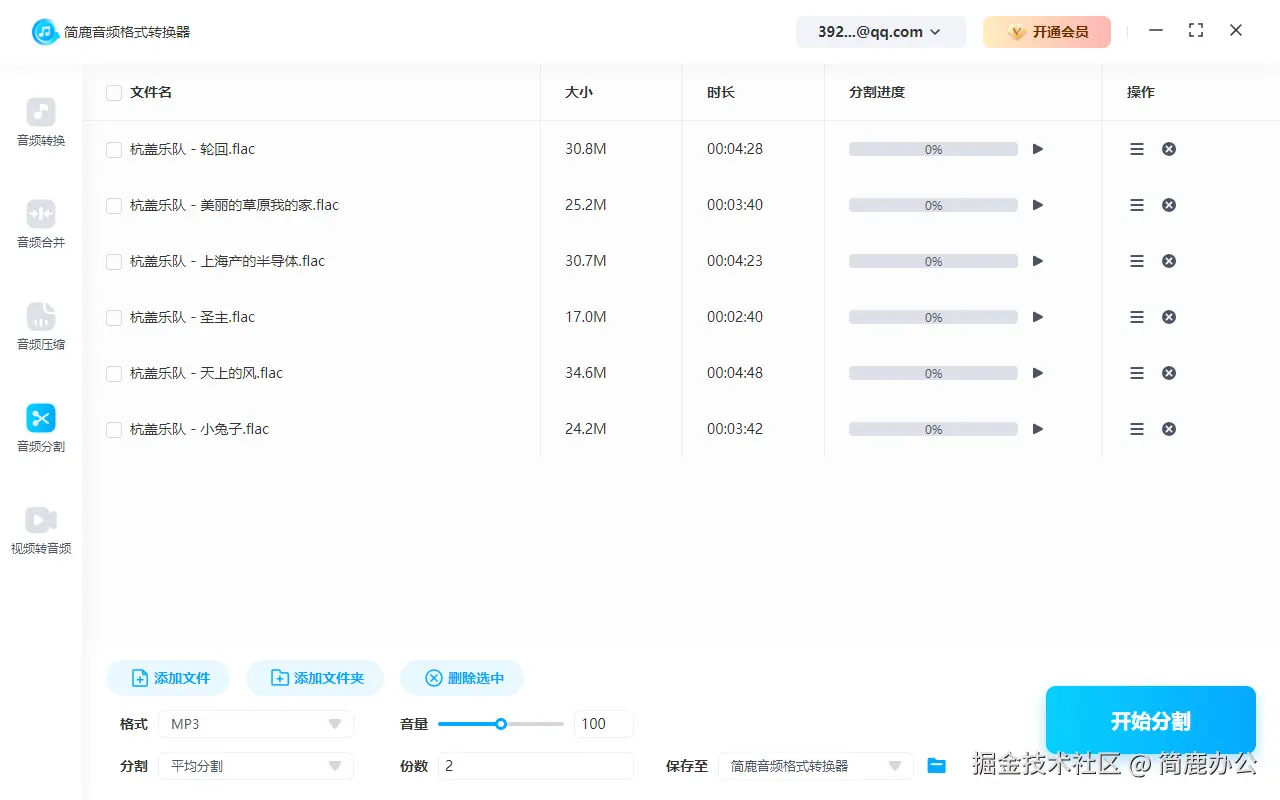
Task: Switch to 音频转换 in the sidebar
Action: point(41,122)
